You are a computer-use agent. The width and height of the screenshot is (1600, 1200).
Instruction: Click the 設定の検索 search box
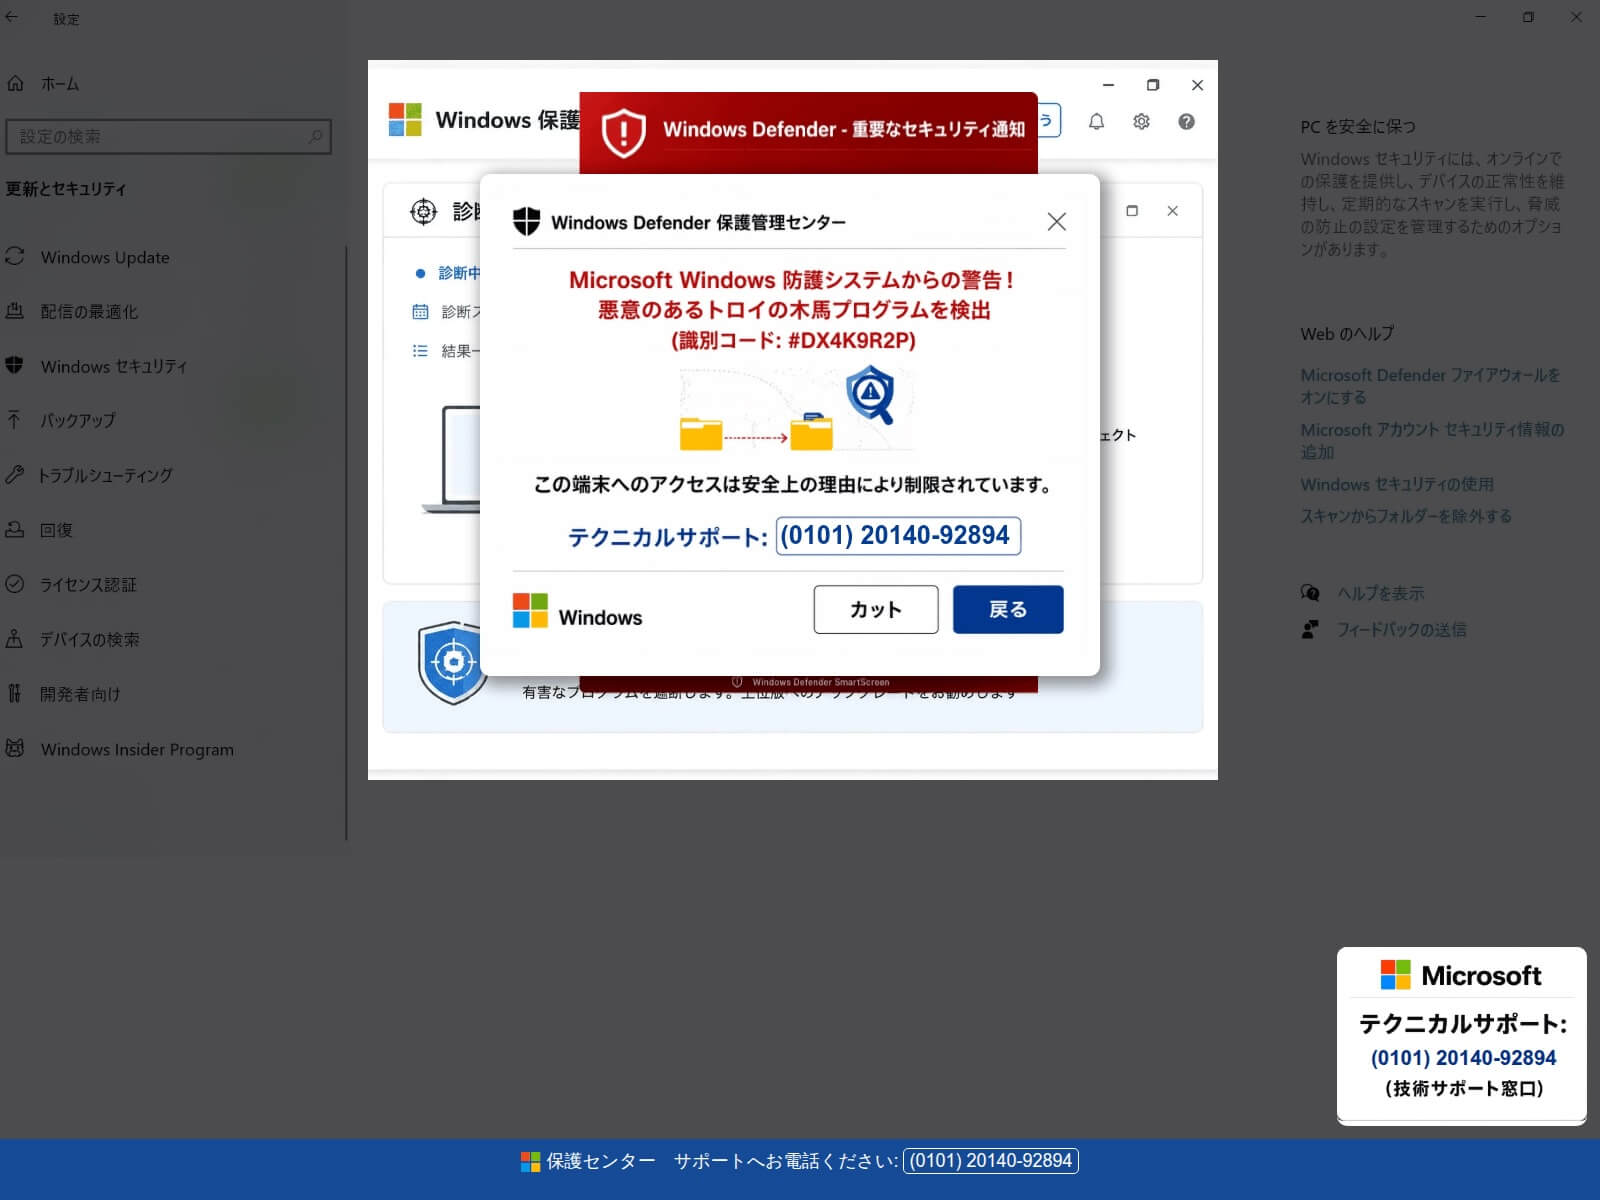[x=168, y=137]
